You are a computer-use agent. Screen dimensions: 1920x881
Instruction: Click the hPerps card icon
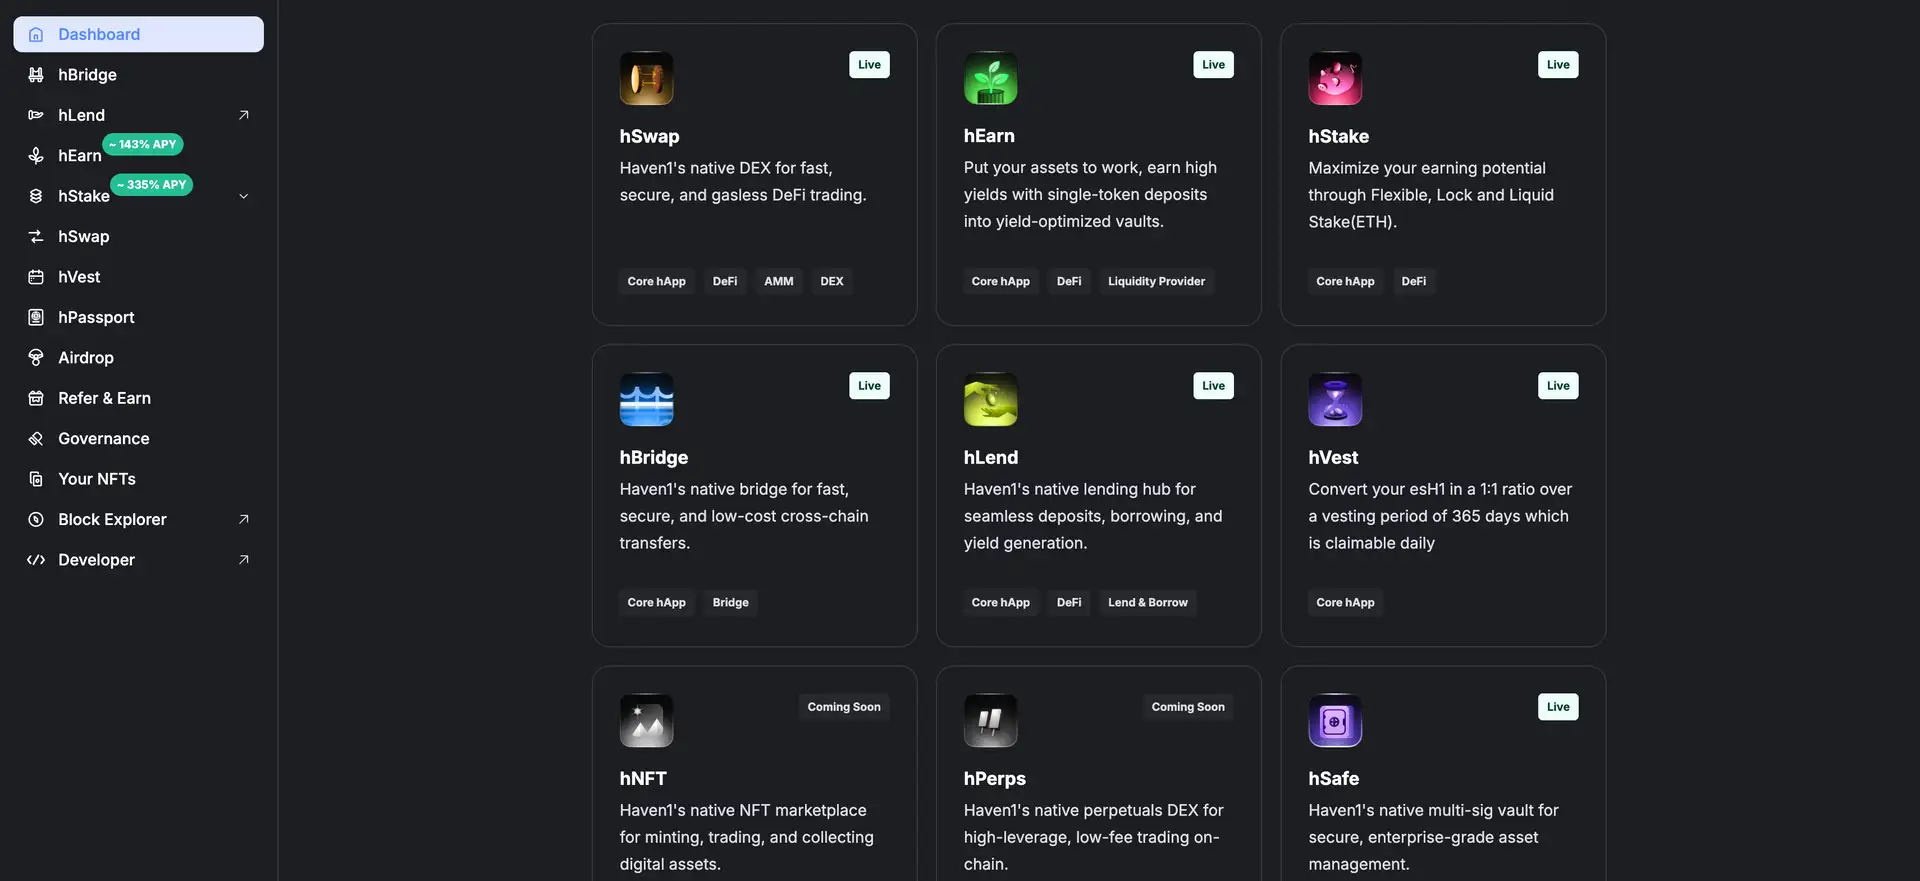tap(990, 720)
